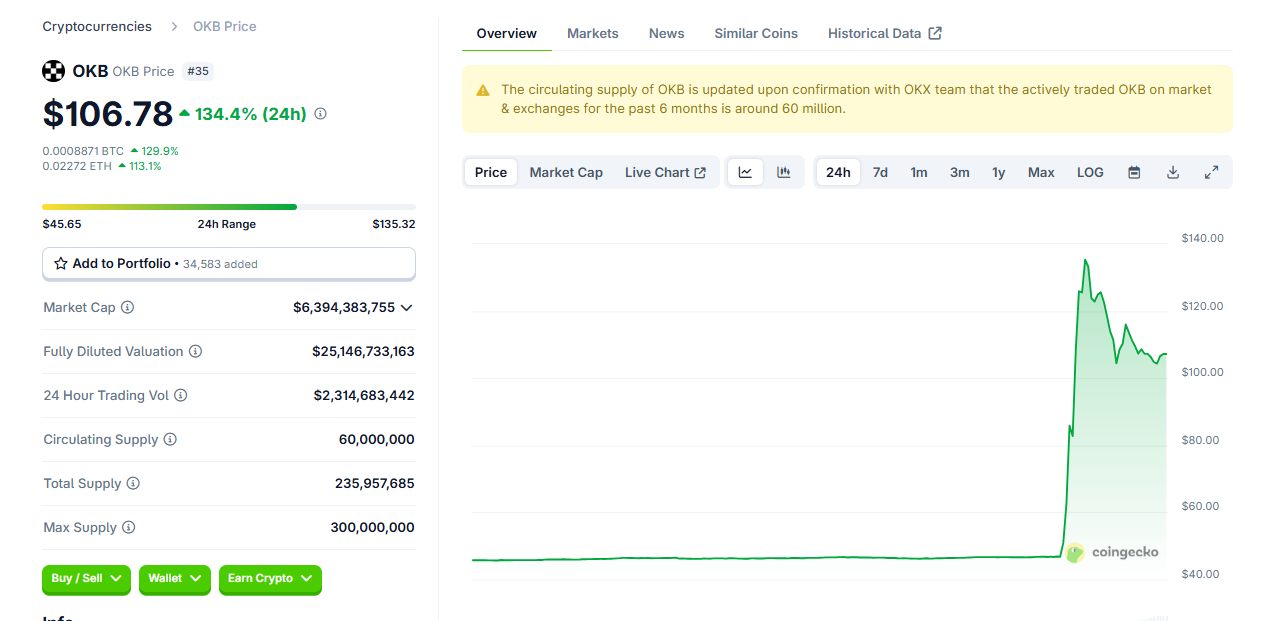Open the calendar date range picker
This screenshot has width=1279, height=621.
[x=1134, y=172]
